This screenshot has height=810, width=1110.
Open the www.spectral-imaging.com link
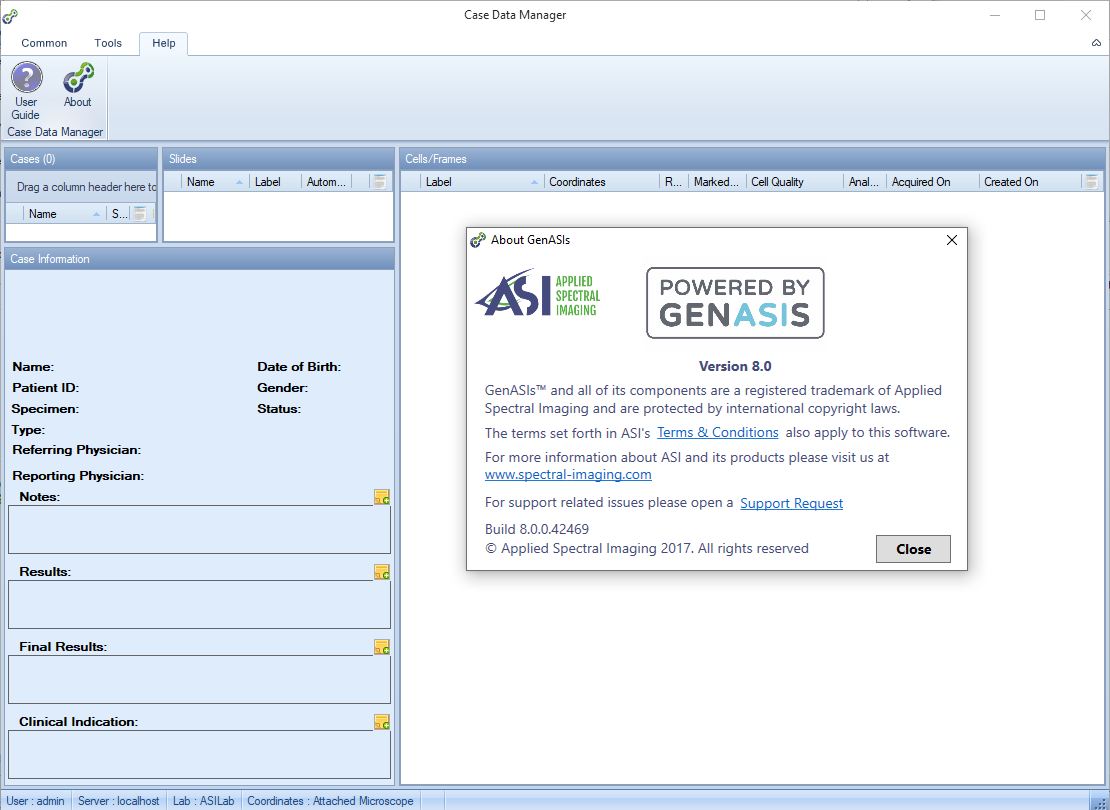coord(568,474)
